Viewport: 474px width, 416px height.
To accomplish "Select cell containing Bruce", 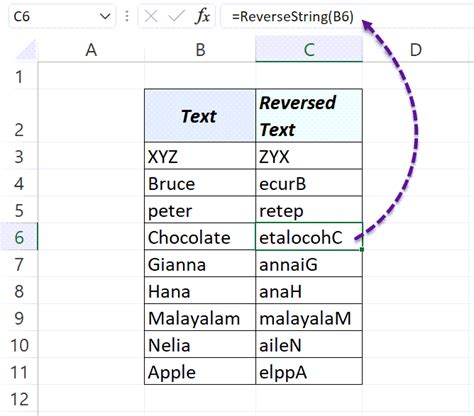I will tap(200, 183).
